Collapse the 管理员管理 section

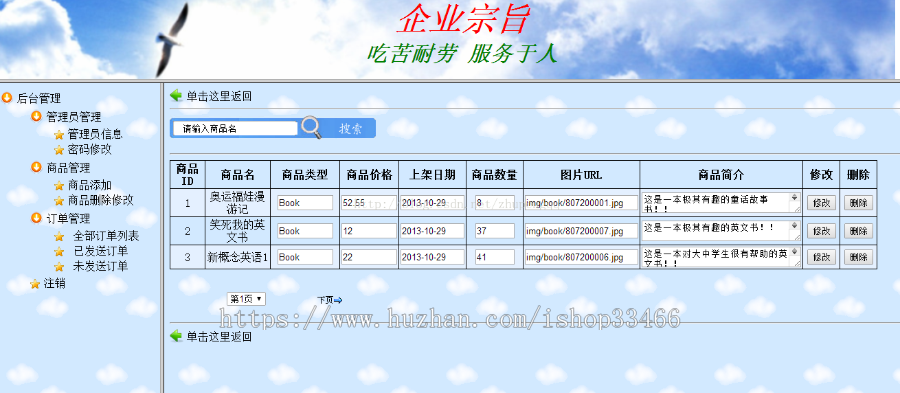tap(73, 117)
